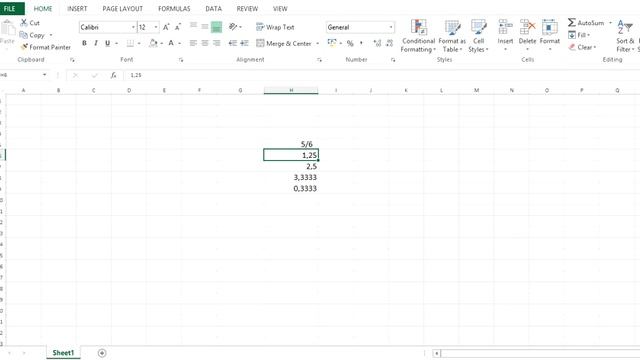Select the Sheet1 tab

[x=63, y=353]
